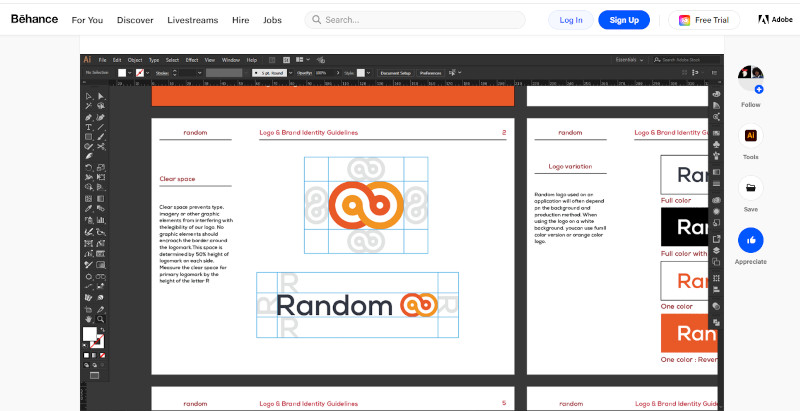This screenshot has width=800, height=411.
Task: Open the stroke color dropdown arrow
Action: tap(147, 73)
